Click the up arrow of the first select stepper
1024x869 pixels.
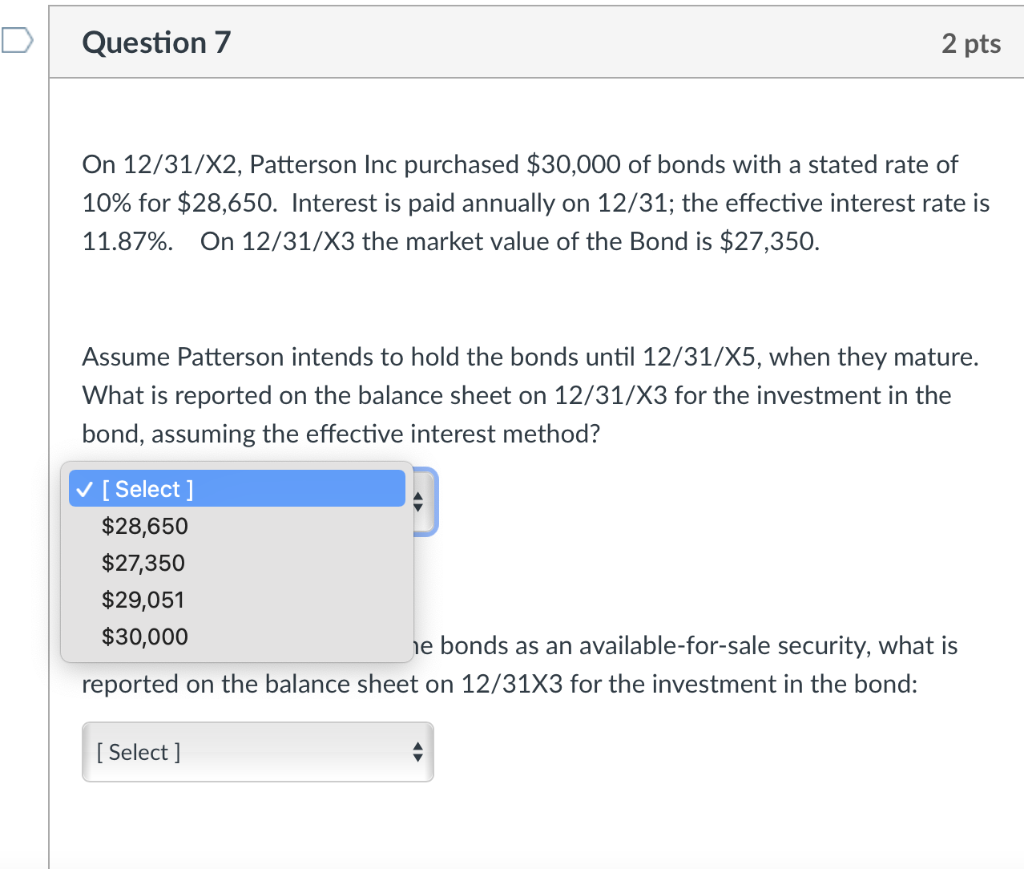418,497
